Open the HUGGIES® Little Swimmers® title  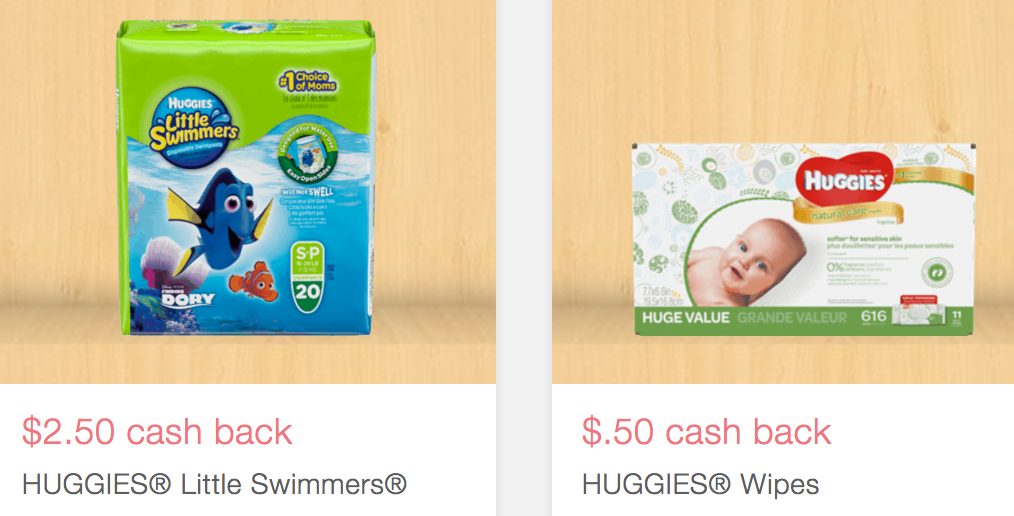pyautogui.click(x=214, y=484)
